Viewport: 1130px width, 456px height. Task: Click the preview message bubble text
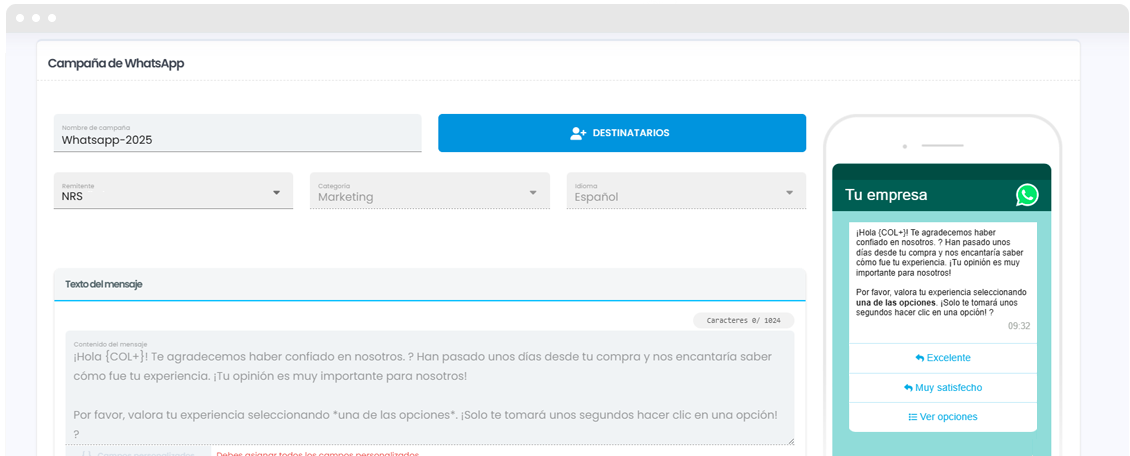point(940,272)
